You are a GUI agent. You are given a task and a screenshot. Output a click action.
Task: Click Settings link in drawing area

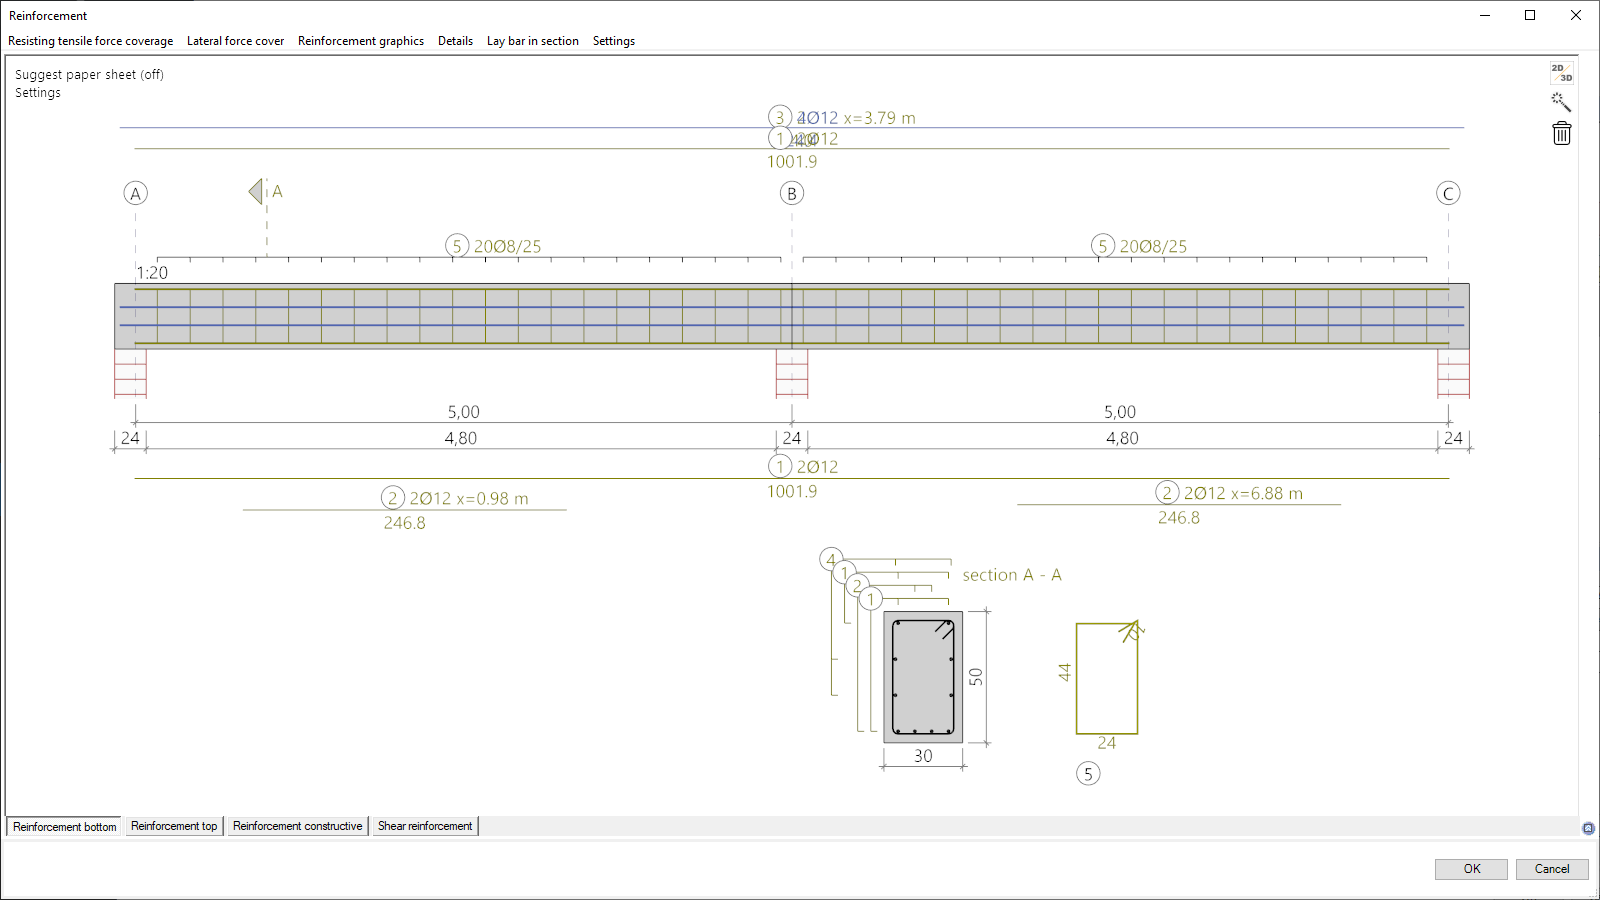tap(38, 92)
